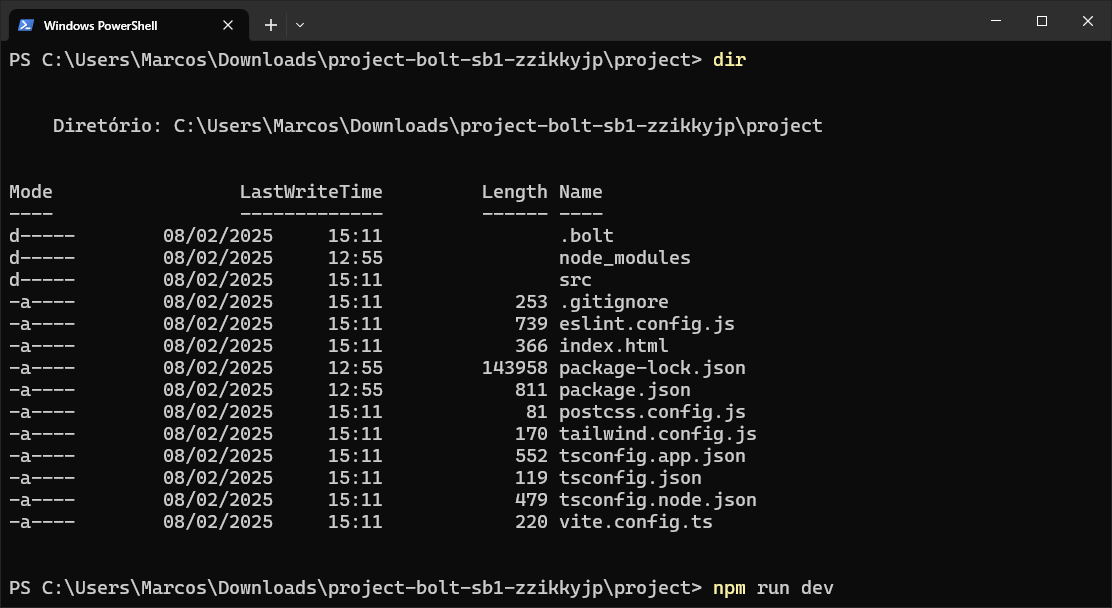Screen dimensions: 1112x608
Task: Click the tsconfig.json file name
Action: point(630,477)
